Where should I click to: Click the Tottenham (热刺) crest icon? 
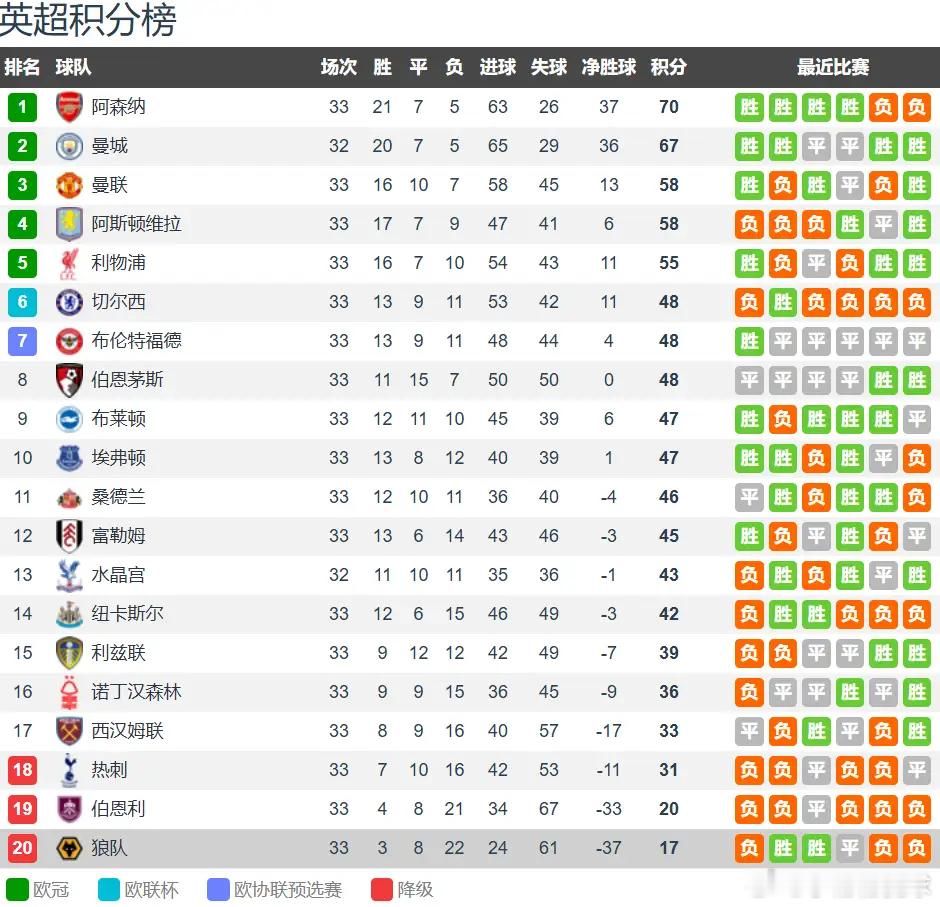click(x=69, y=770)
